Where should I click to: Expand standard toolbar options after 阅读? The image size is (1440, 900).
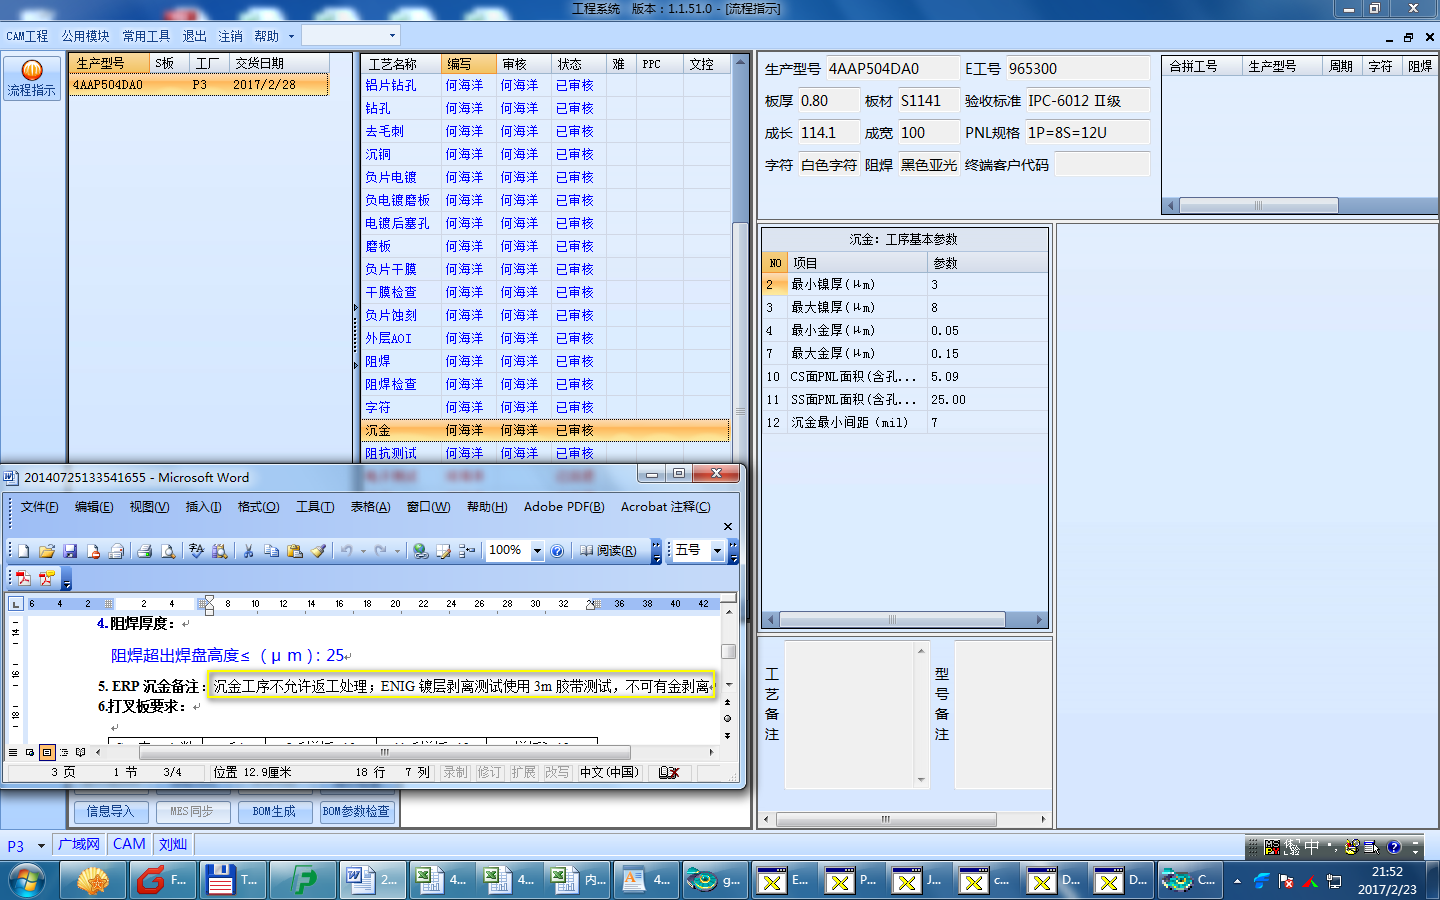click(656, 551)
